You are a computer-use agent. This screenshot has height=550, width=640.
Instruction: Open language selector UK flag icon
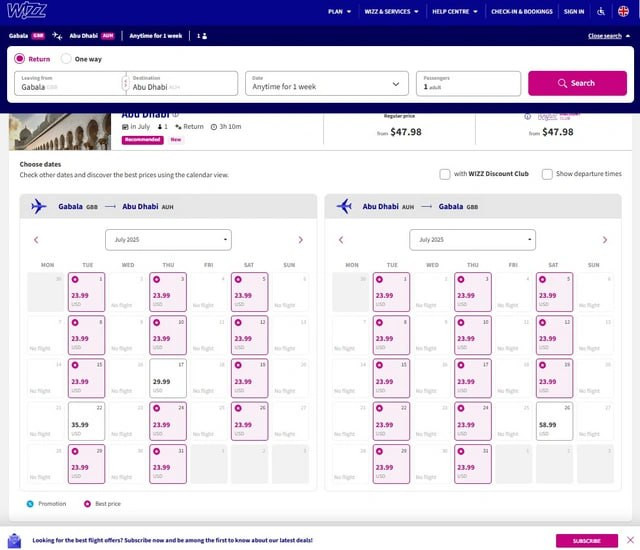tap(623, 11)
